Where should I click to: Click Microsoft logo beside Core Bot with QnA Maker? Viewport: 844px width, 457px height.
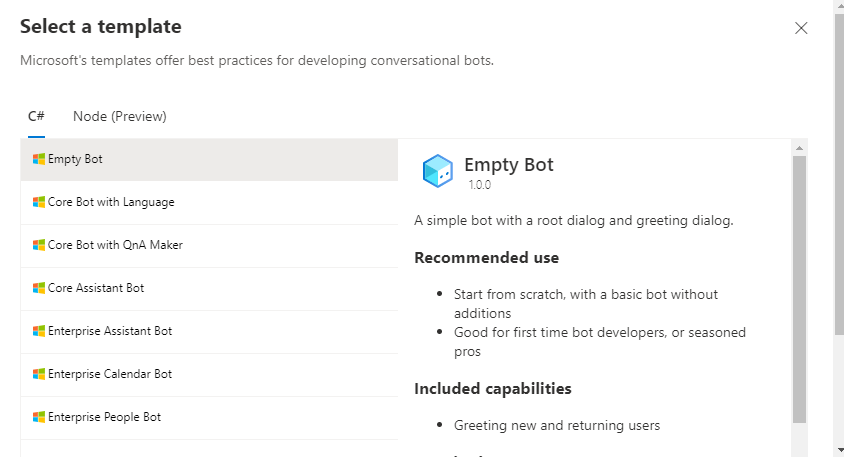[39, 245]
